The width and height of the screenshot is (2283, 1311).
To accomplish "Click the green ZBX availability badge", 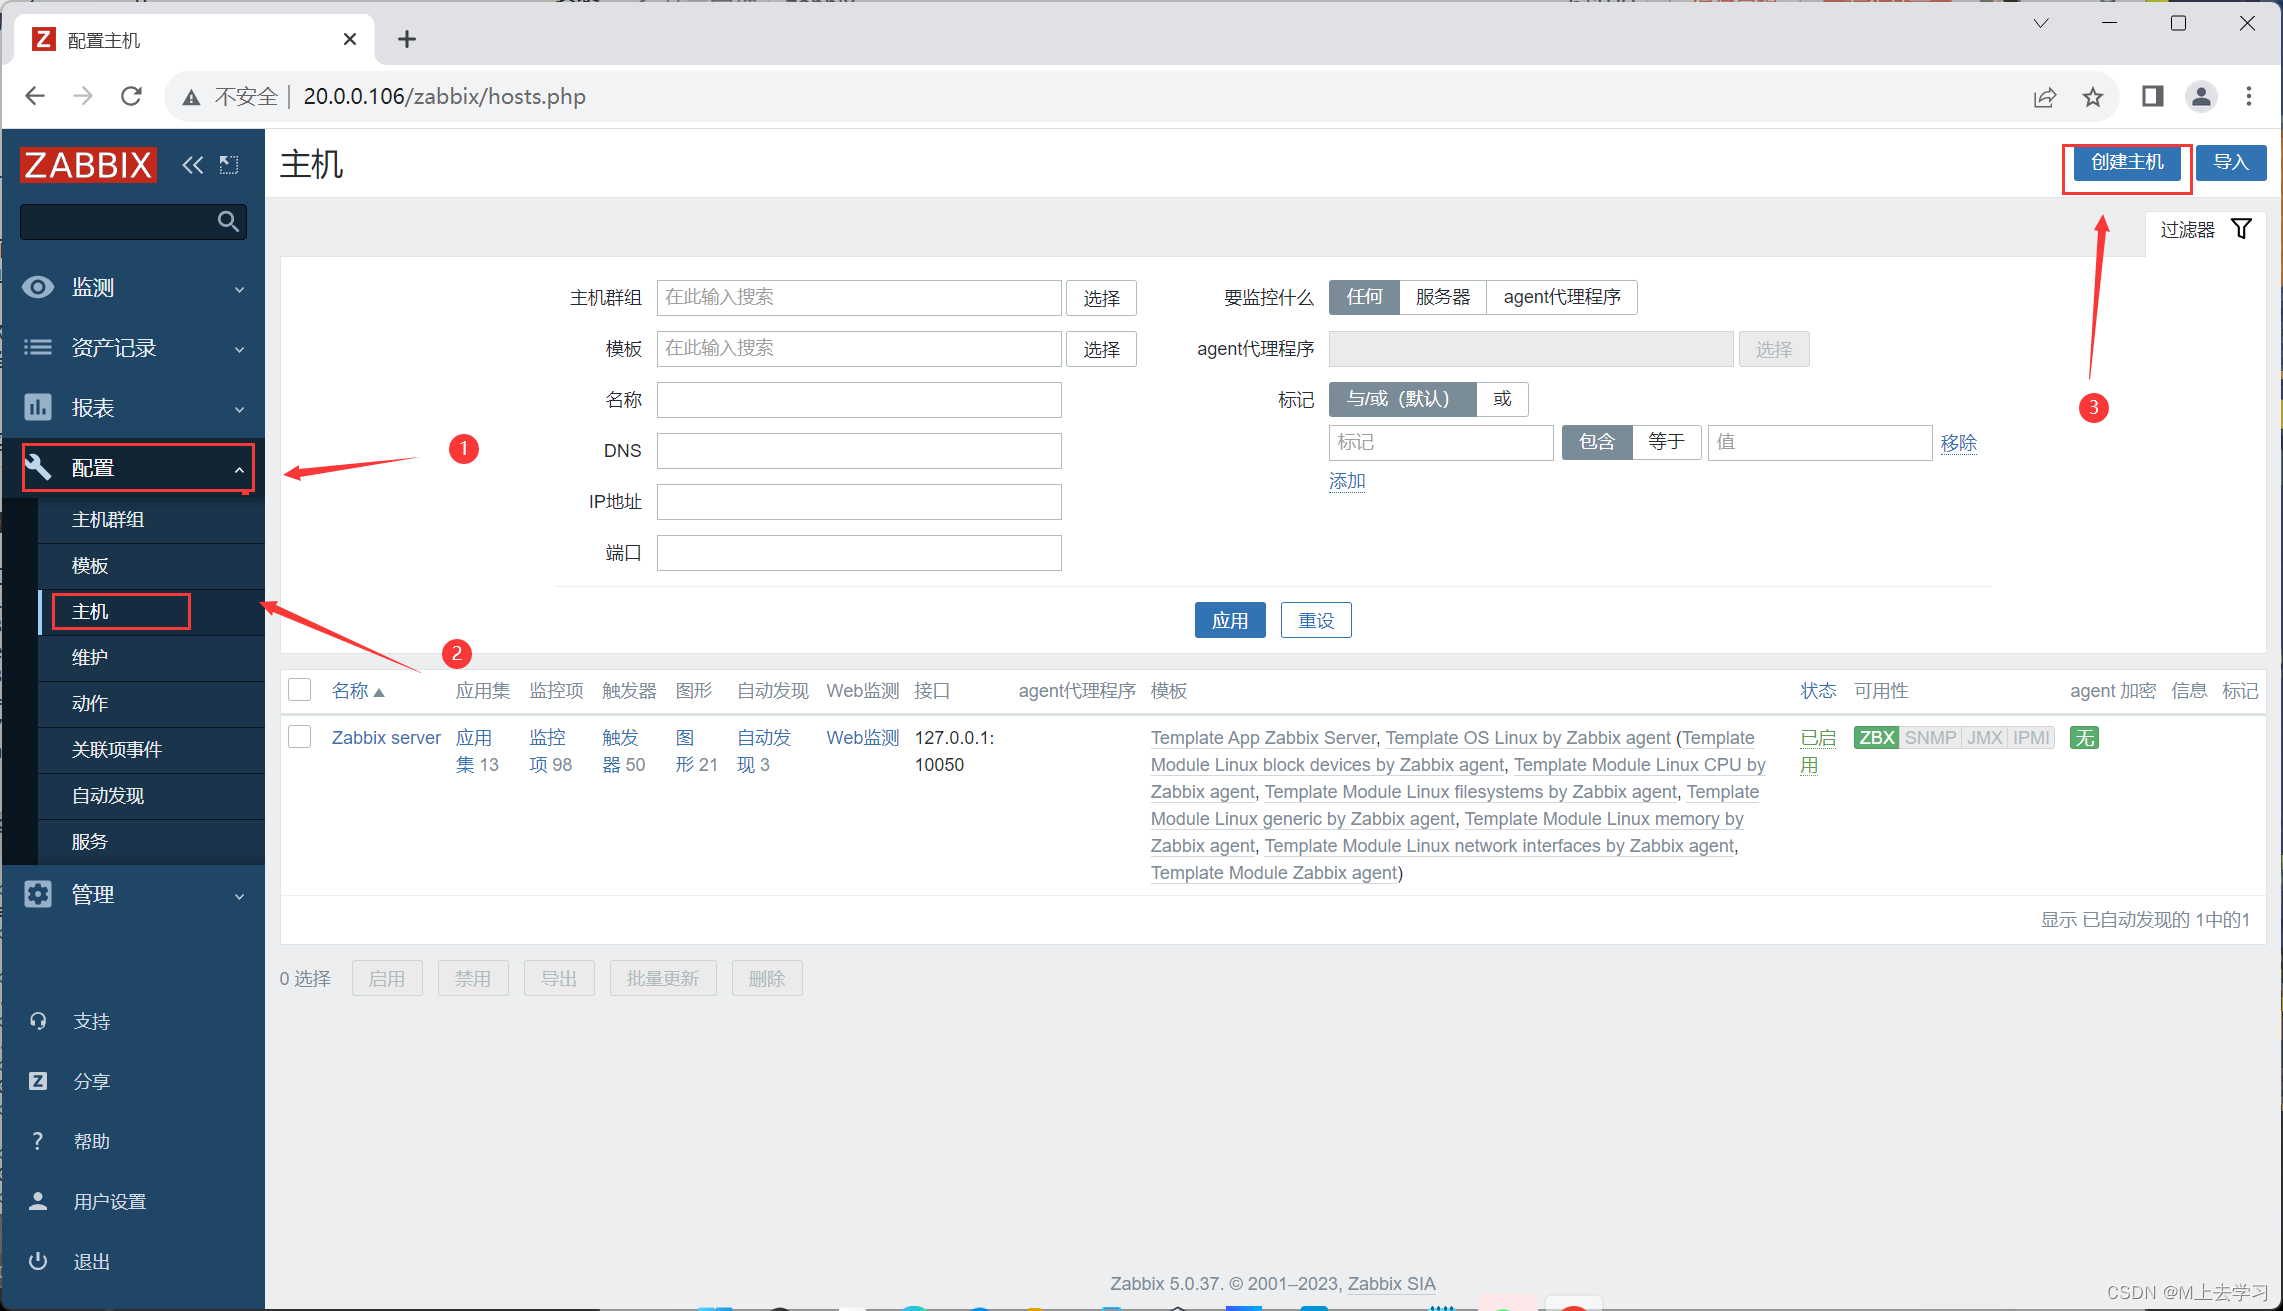I will click(x=1875, y=738).
